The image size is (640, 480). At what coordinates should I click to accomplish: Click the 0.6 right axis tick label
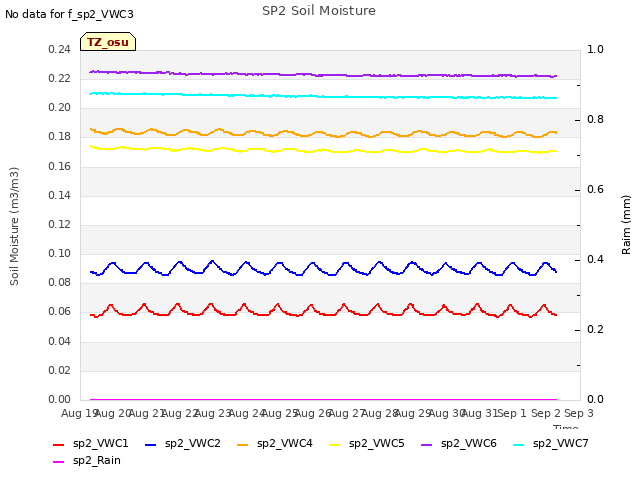click(595, 190)
